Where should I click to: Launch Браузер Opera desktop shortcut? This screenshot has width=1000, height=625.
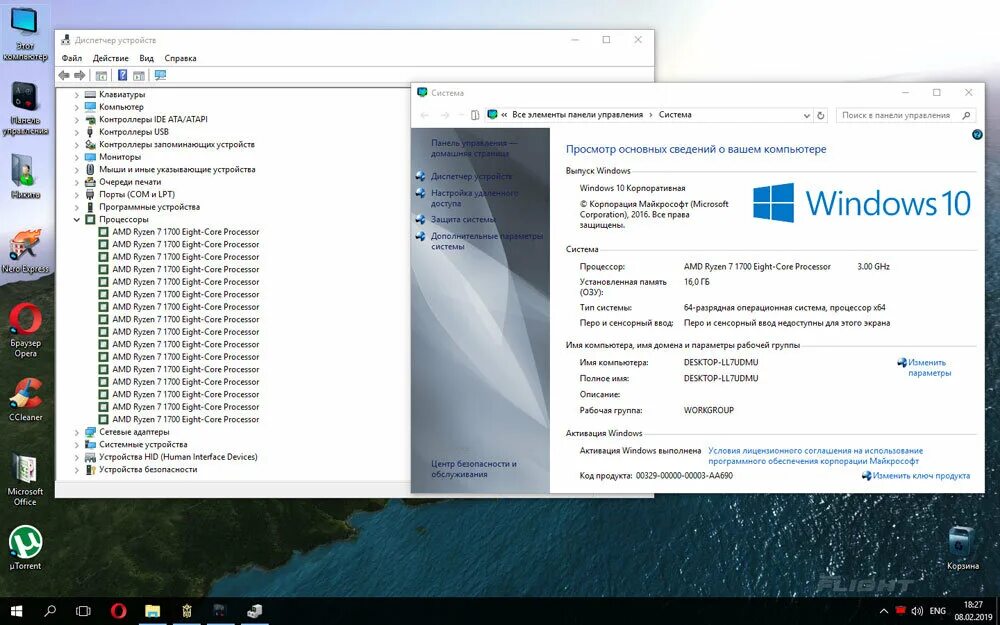(x=25, y=330)
